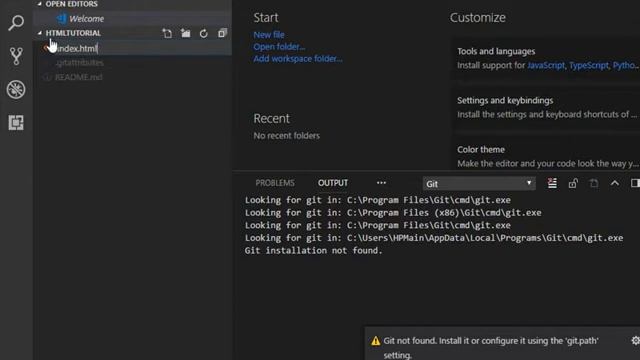Click the New file link
Viewport: 640px width, 360px height.
(x=269, y=35)
